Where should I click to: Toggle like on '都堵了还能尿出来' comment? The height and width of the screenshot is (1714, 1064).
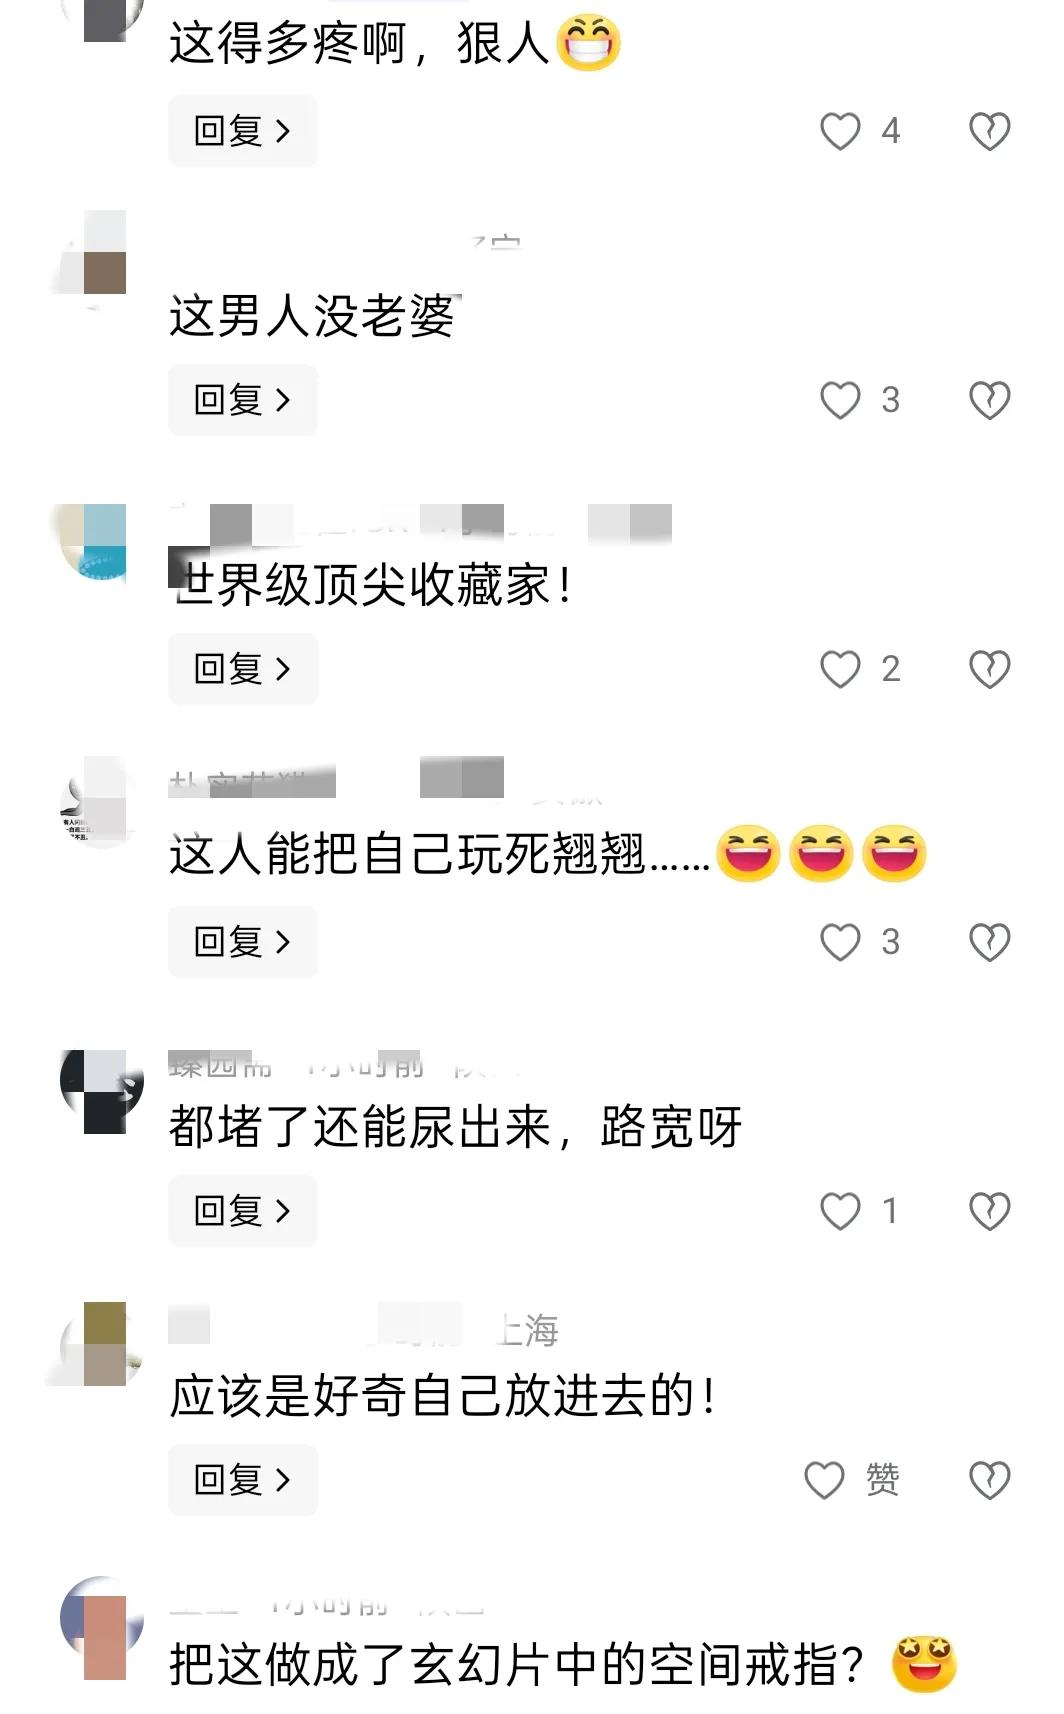pyautogui.click(x=840, y=1211)
